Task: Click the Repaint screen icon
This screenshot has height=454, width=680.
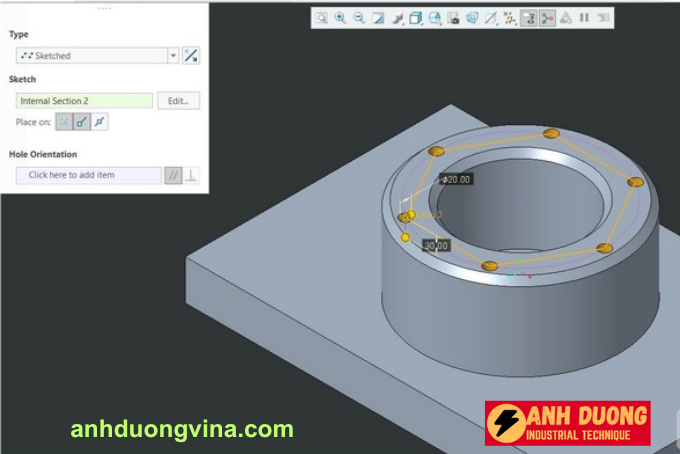Action: 377,18
